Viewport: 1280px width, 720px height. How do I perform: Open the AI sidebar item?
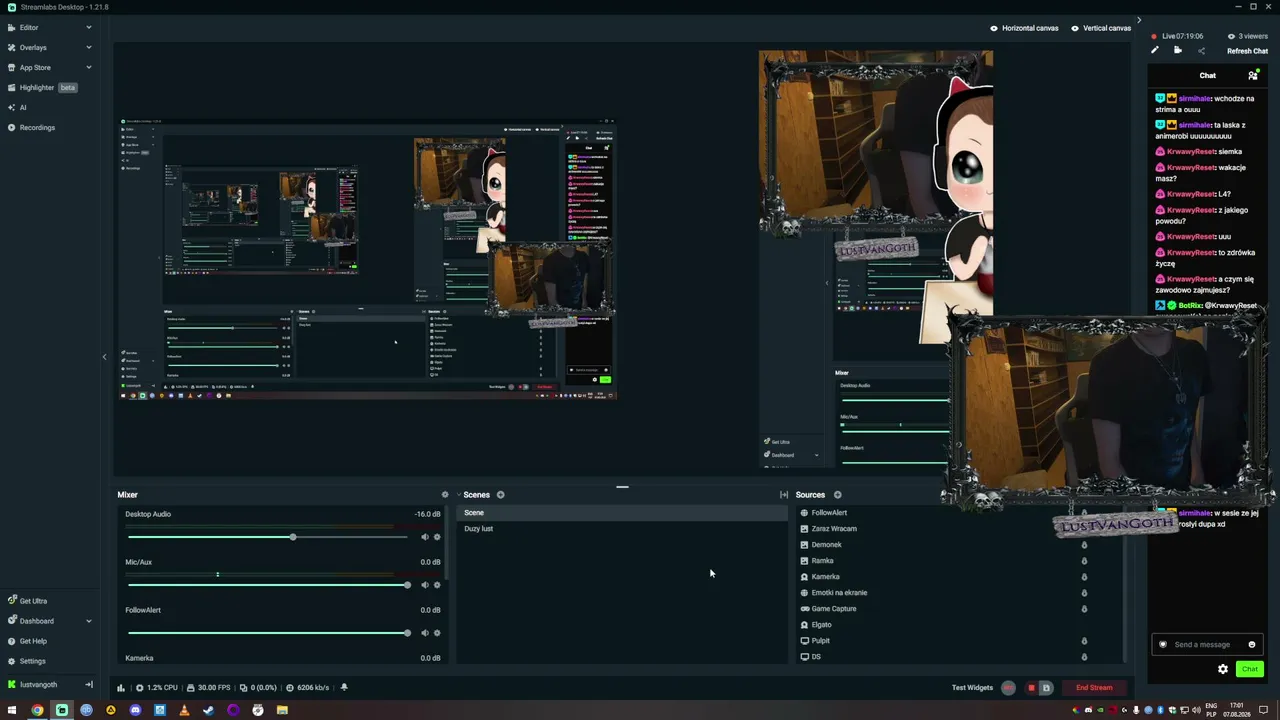tap(17, 108)
